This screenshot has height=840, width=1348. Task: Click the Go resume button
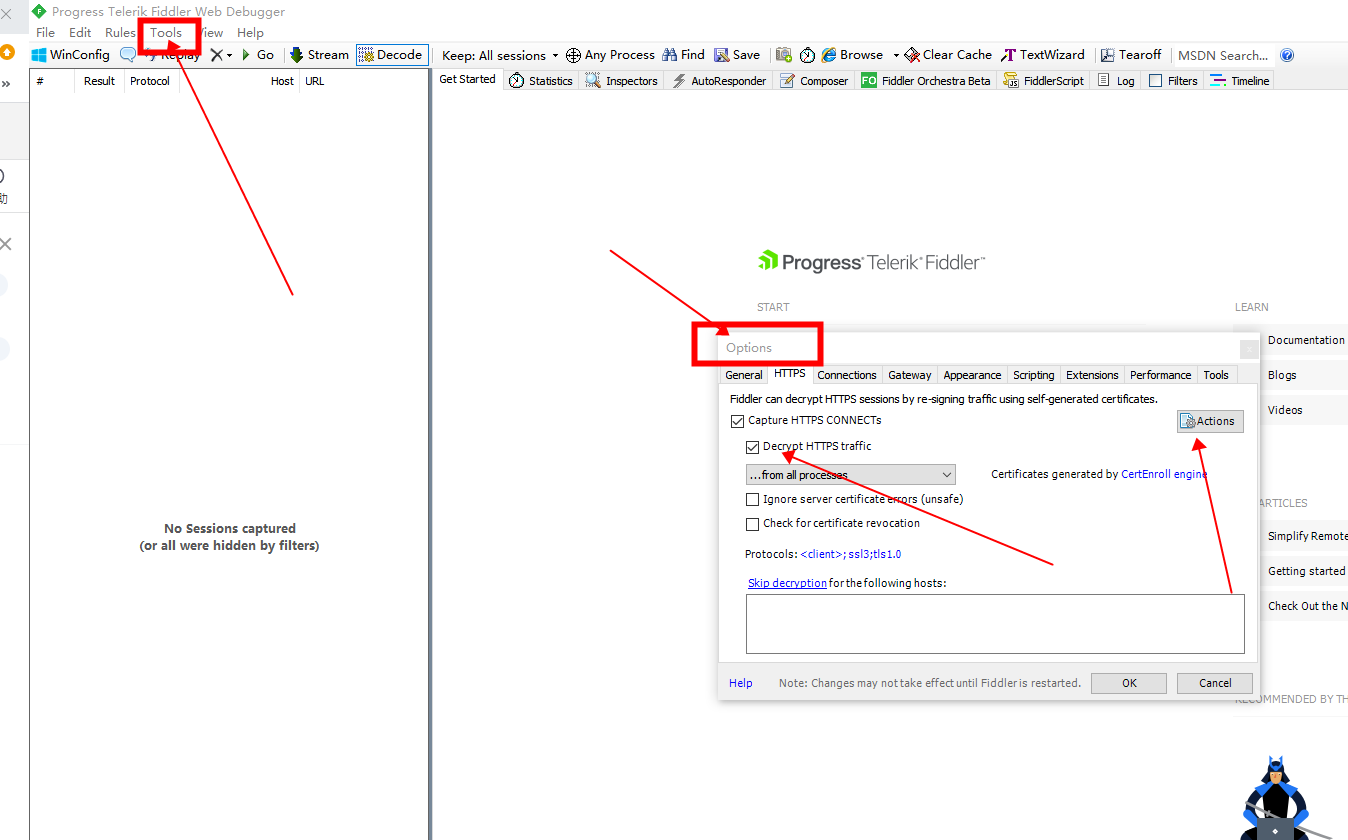pos(257,55)
